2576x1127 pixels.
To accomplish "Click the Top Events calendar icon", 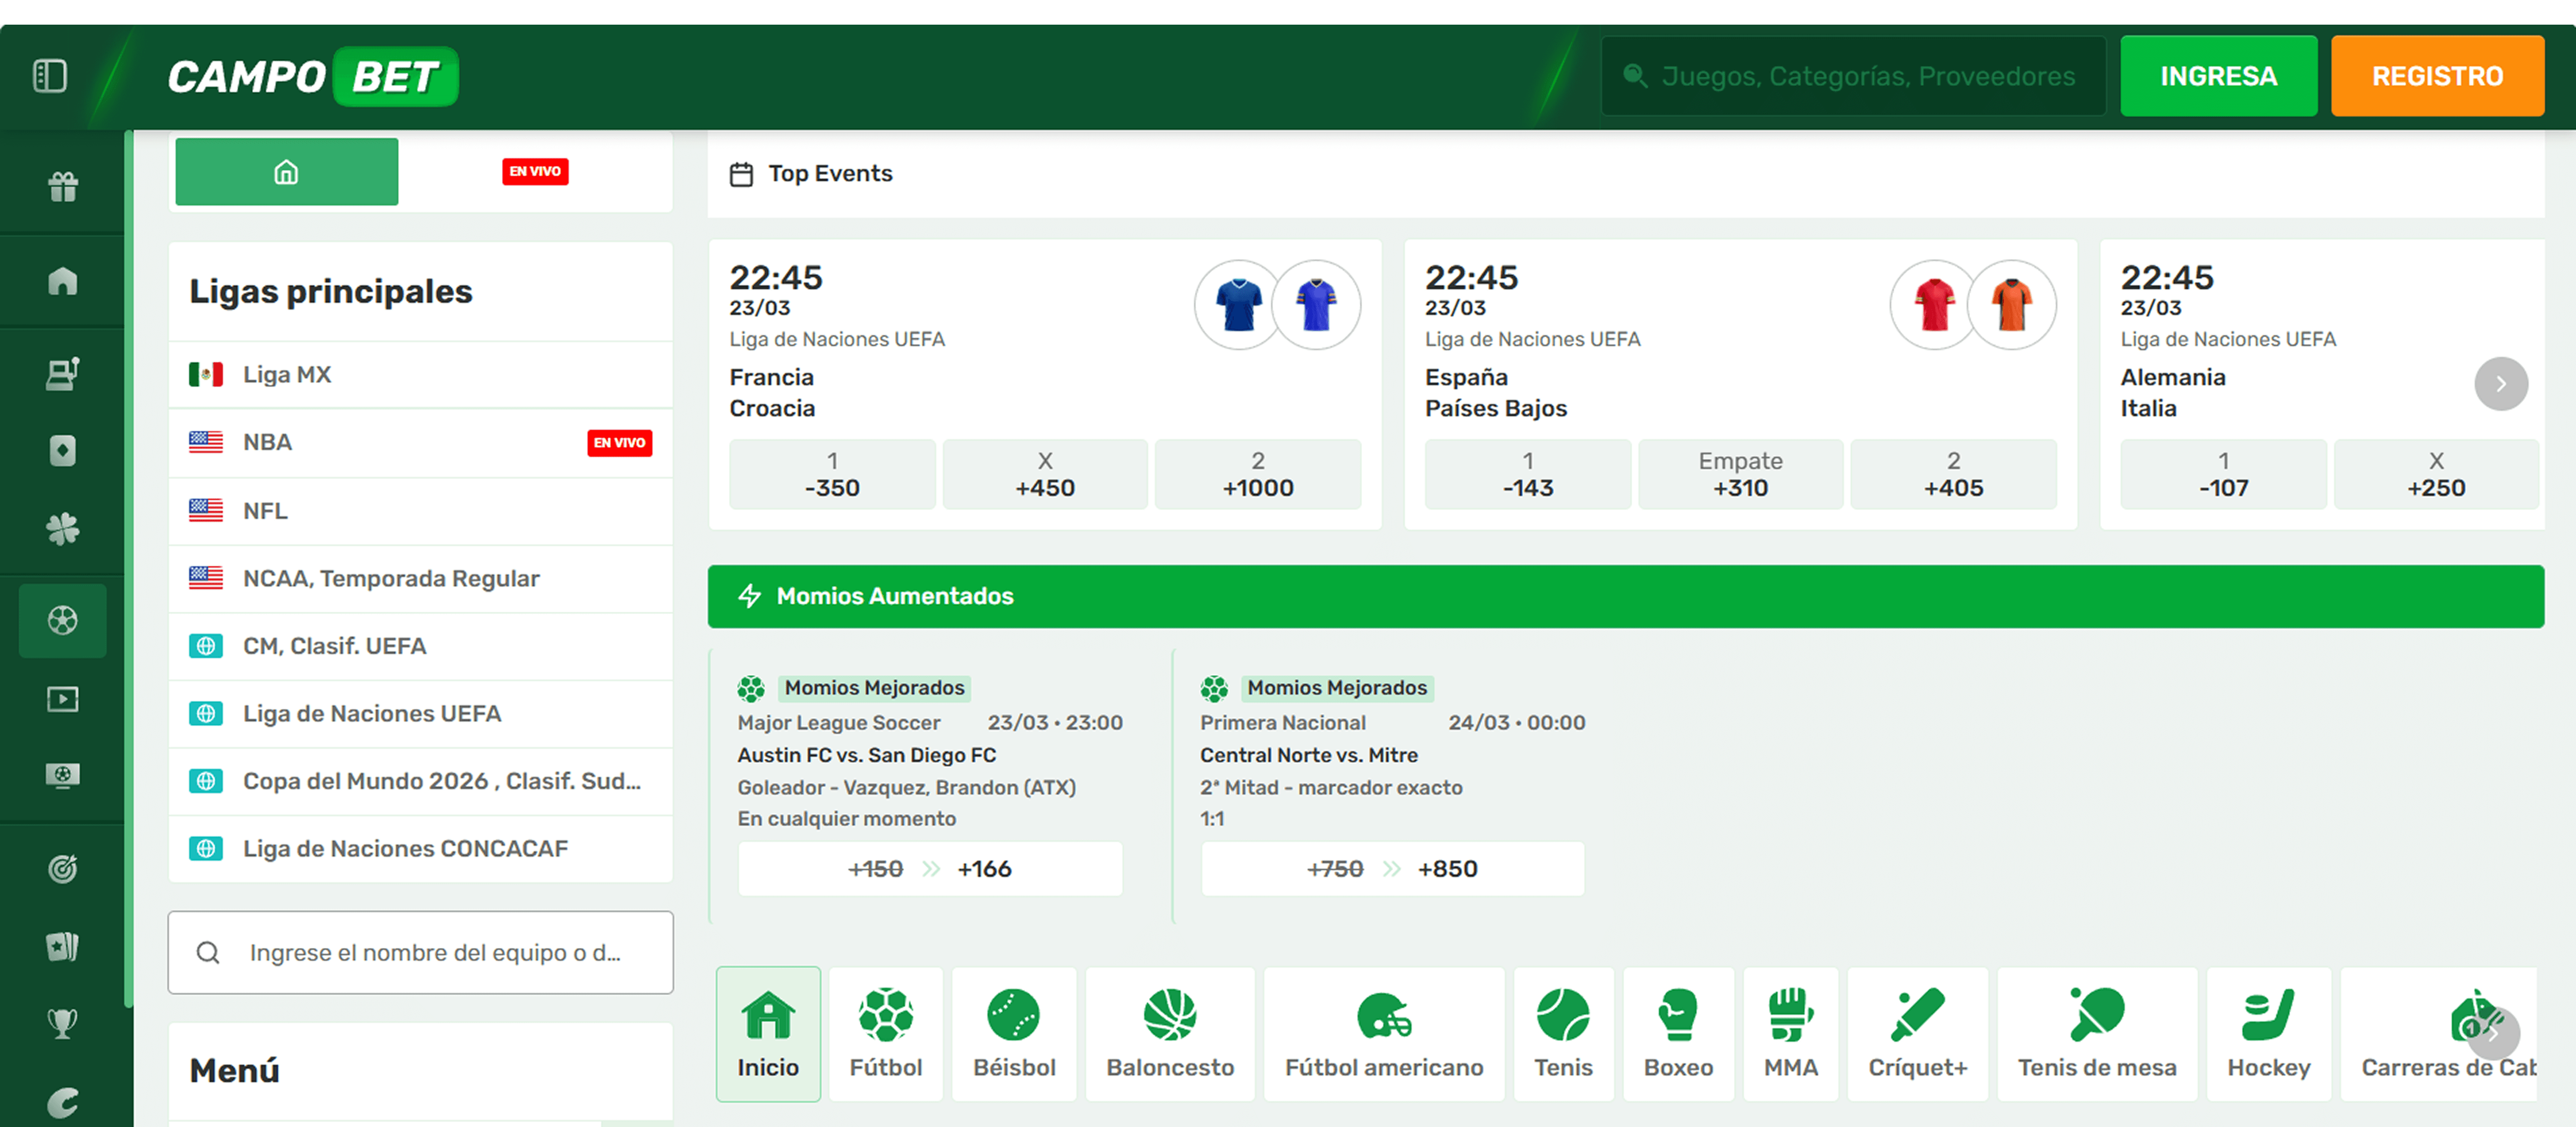I will pyautogui.click(x=741, y=174).
